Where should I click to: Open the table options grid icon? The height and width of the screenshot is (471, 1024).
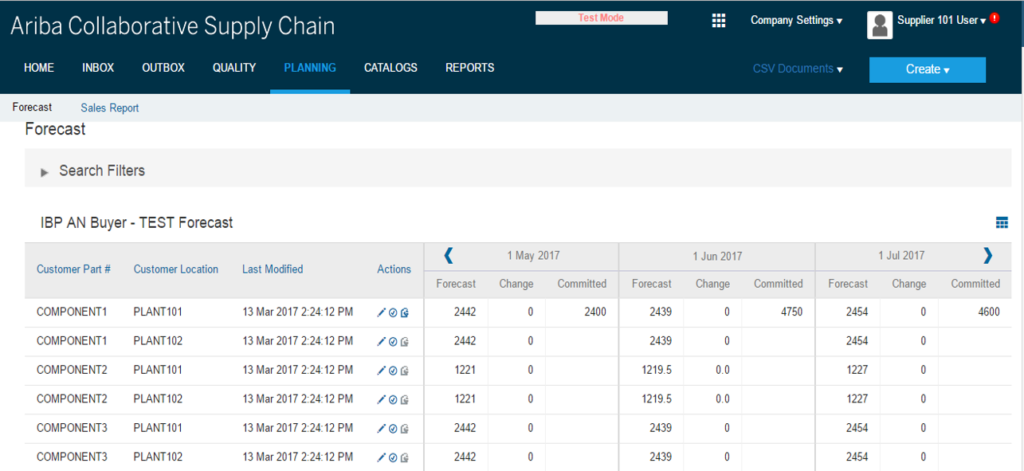click(1002, 223)
